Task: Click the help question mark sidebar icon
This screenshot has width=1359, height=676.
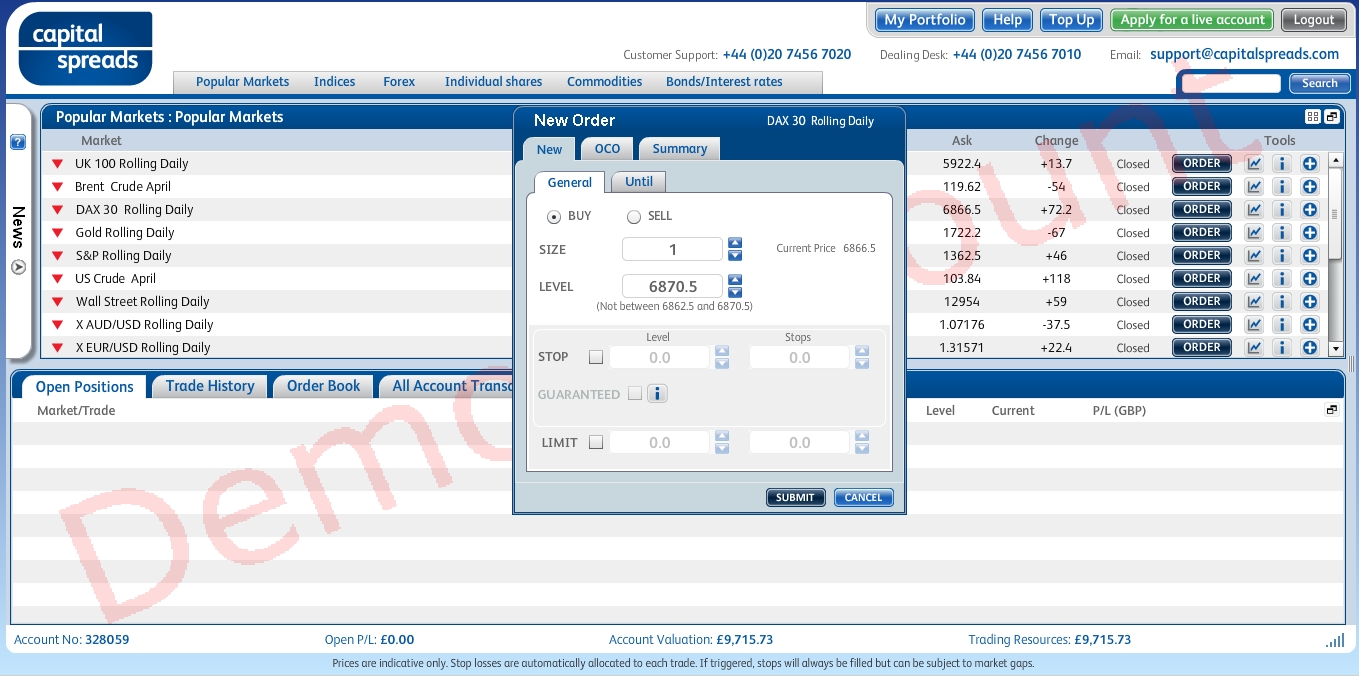Action: pos(18,143)
